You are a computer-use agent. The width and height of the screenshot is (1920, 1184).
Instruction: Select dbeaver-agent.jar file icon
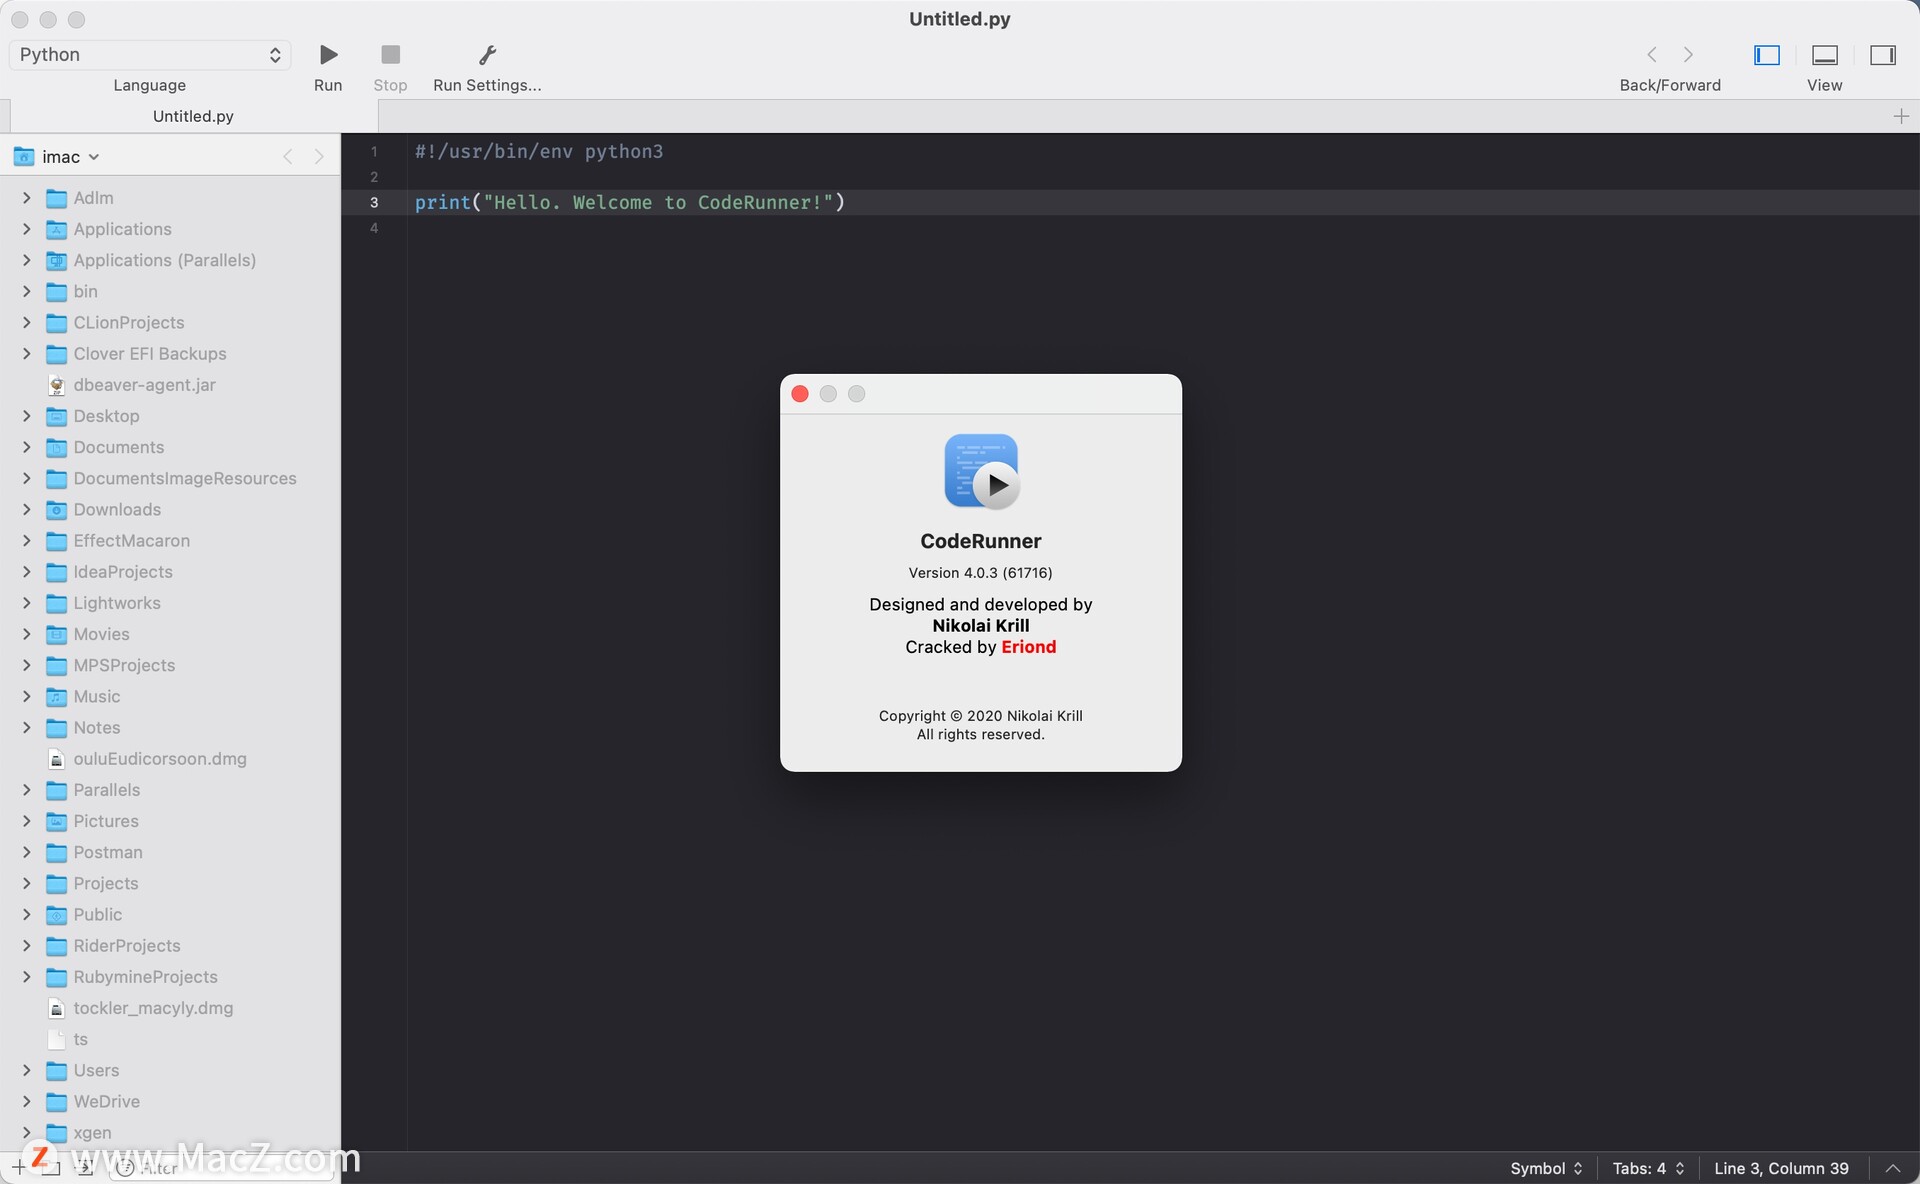click(x=57, y=385)
